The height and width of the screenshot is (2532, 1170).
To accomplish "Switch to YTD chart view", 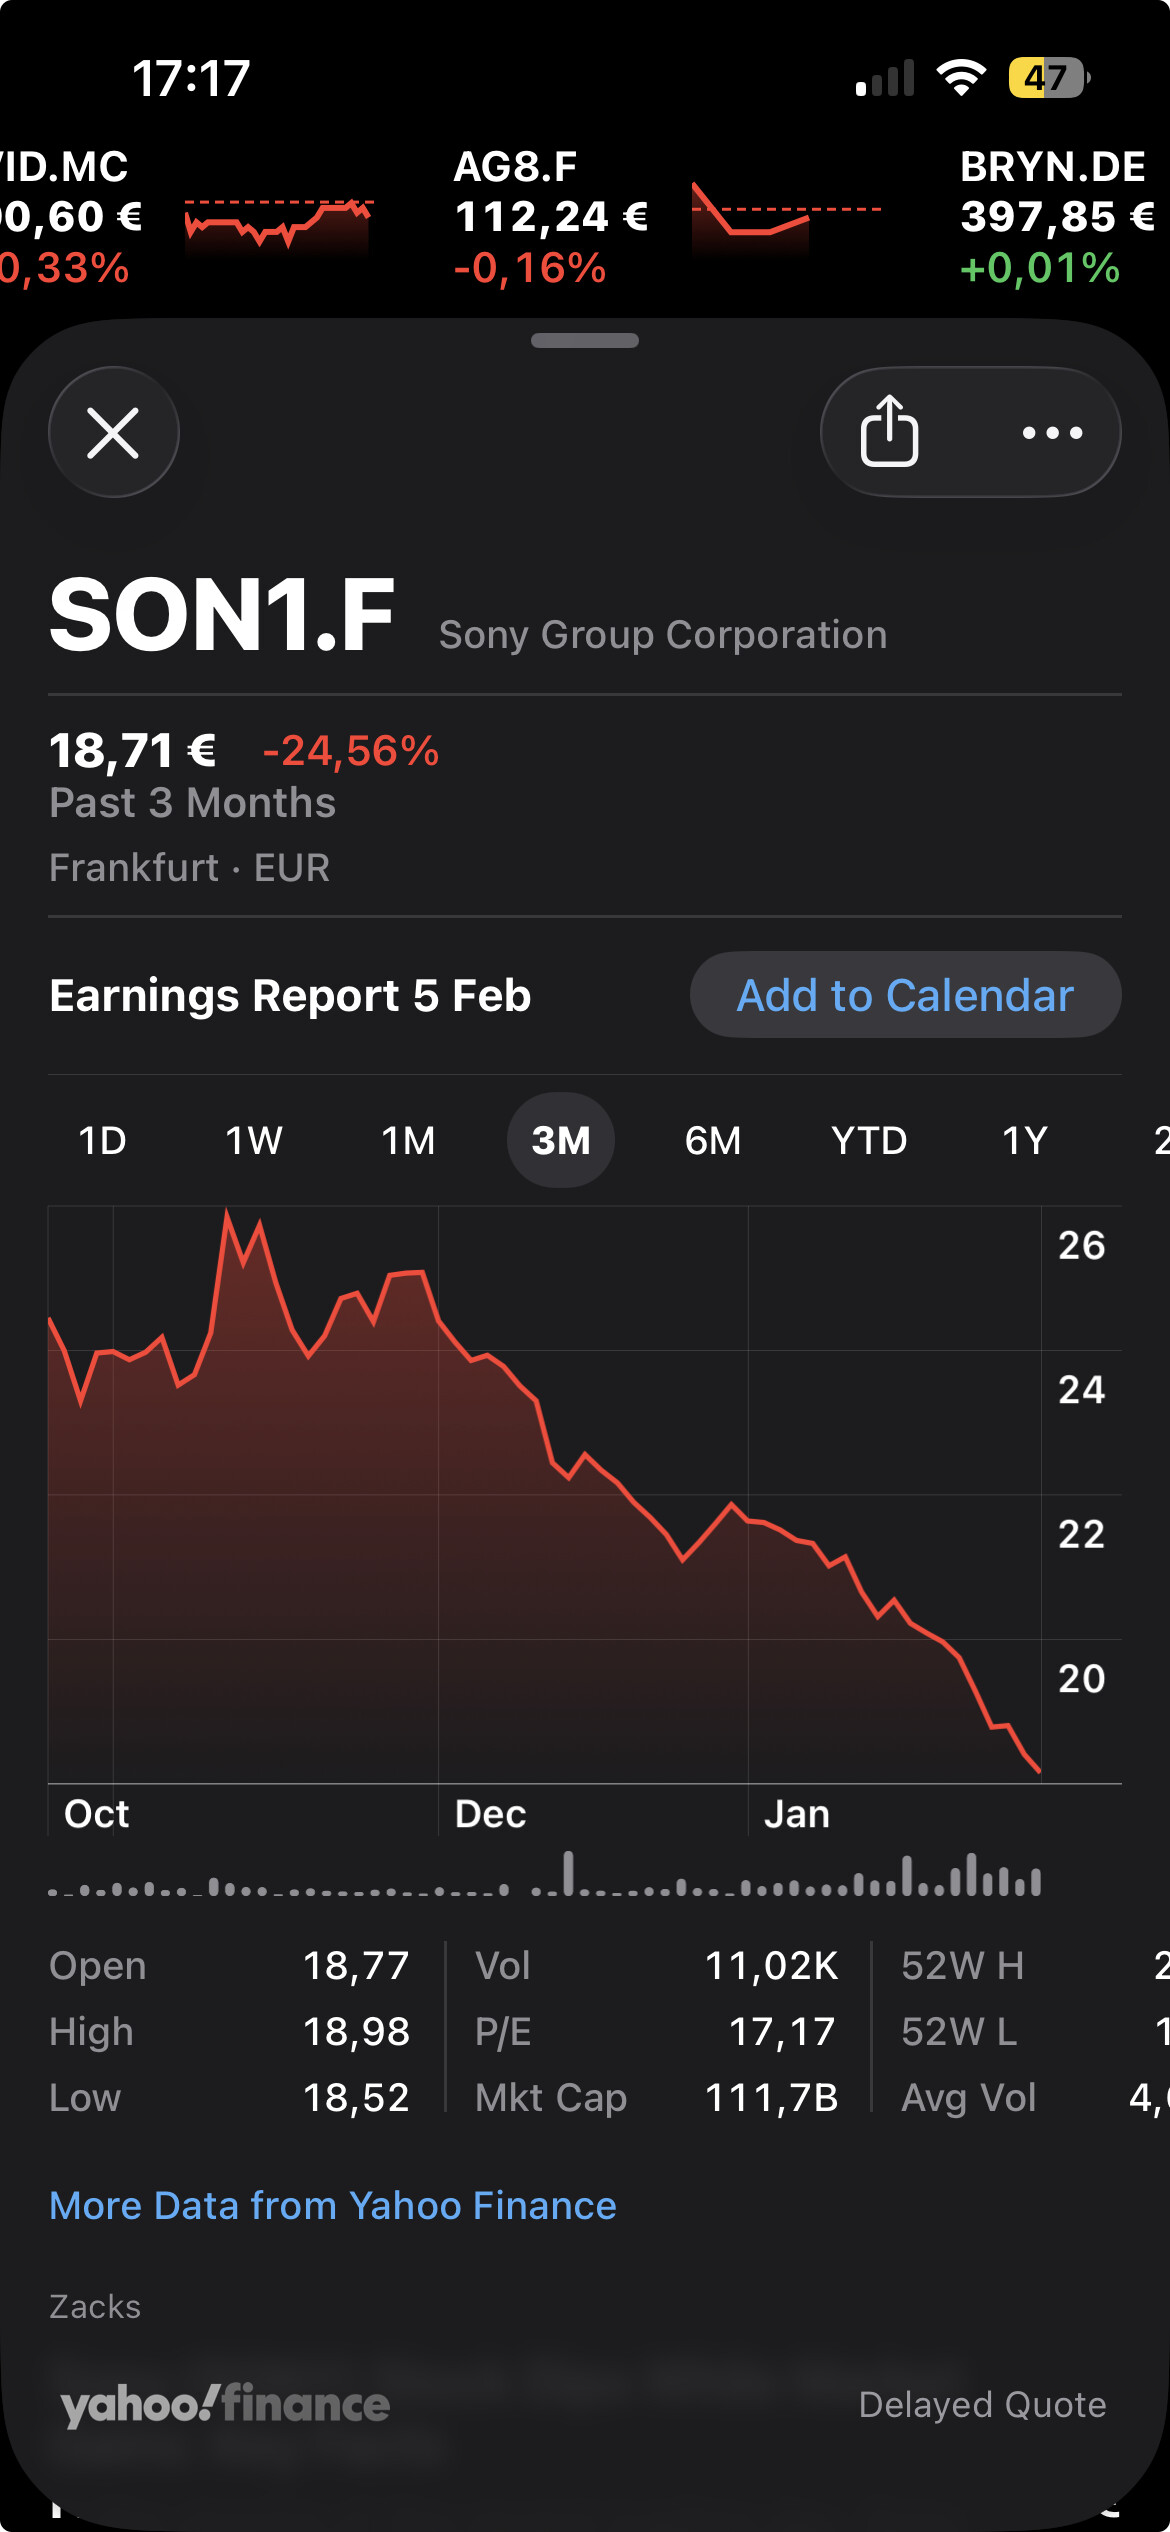I will [869, 1141].
